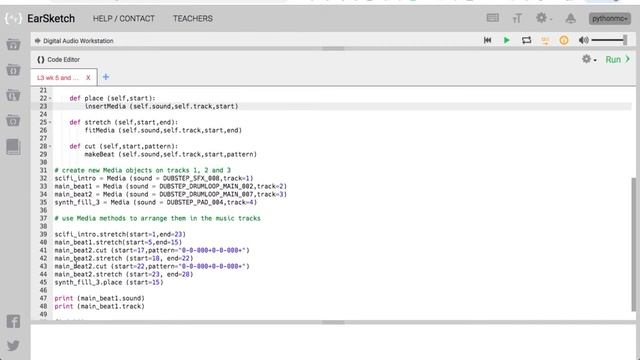Click the Code Editor braces icon
Screen dimensions: 640x360
(41, 60)
